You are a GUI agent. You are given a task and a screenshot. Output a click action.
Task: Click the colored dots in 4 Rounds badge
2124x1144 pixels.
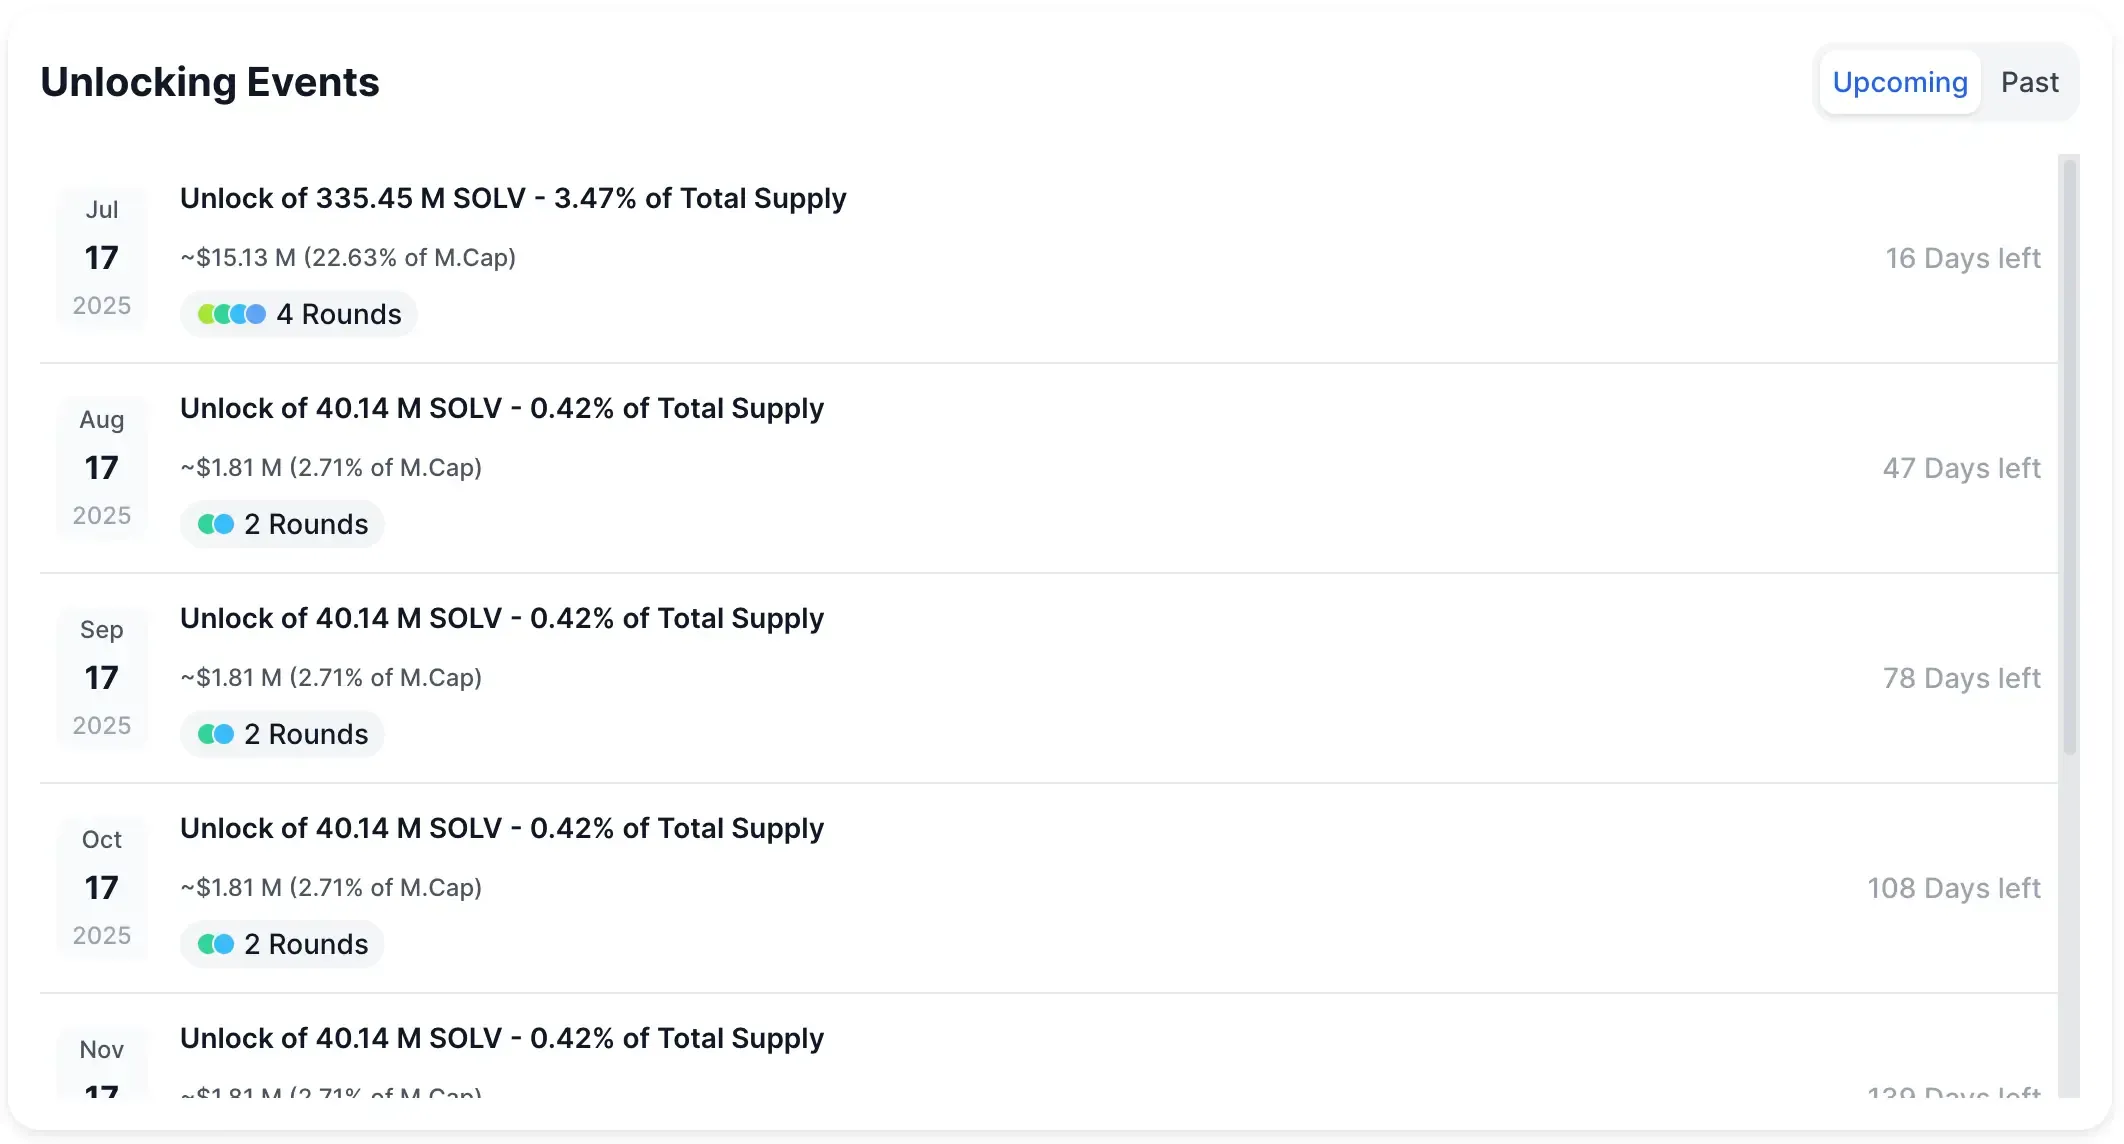pyautogui.click(x=232, y=314)
